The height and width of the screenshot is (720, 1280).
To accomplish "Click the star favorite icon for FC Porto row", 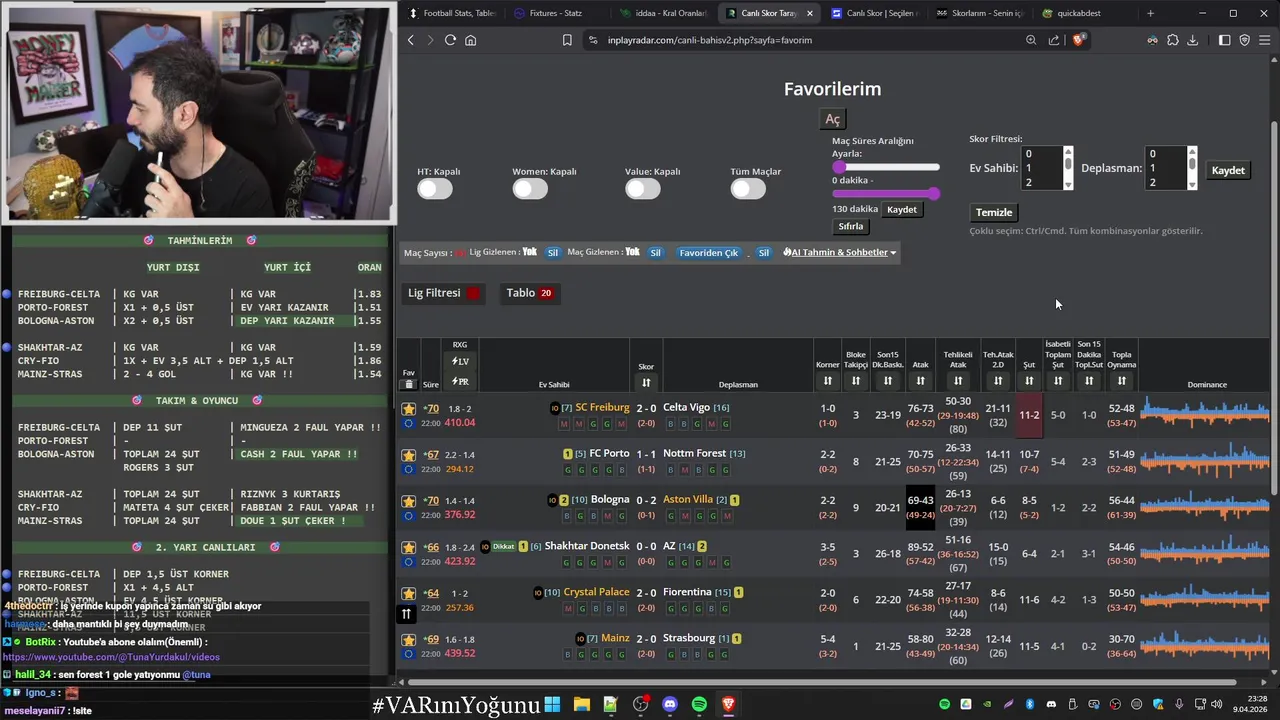I will pos(408,455).
